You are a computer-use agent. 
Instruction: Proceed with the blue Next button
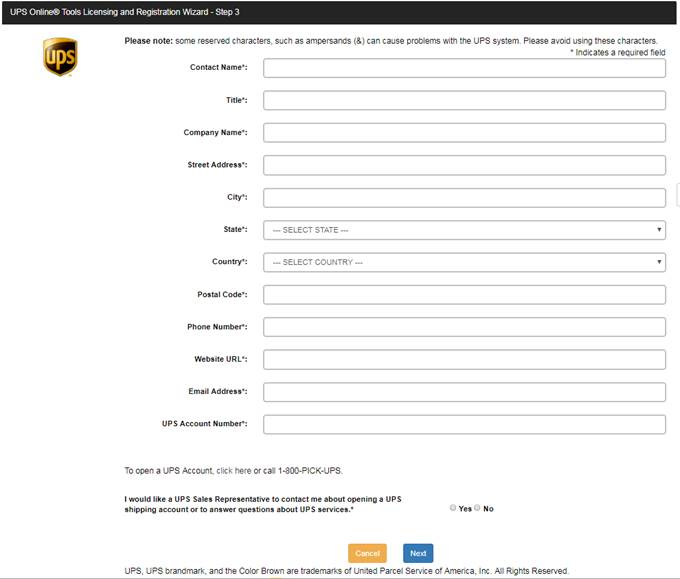pyautogui.click(x=418, y=553)
